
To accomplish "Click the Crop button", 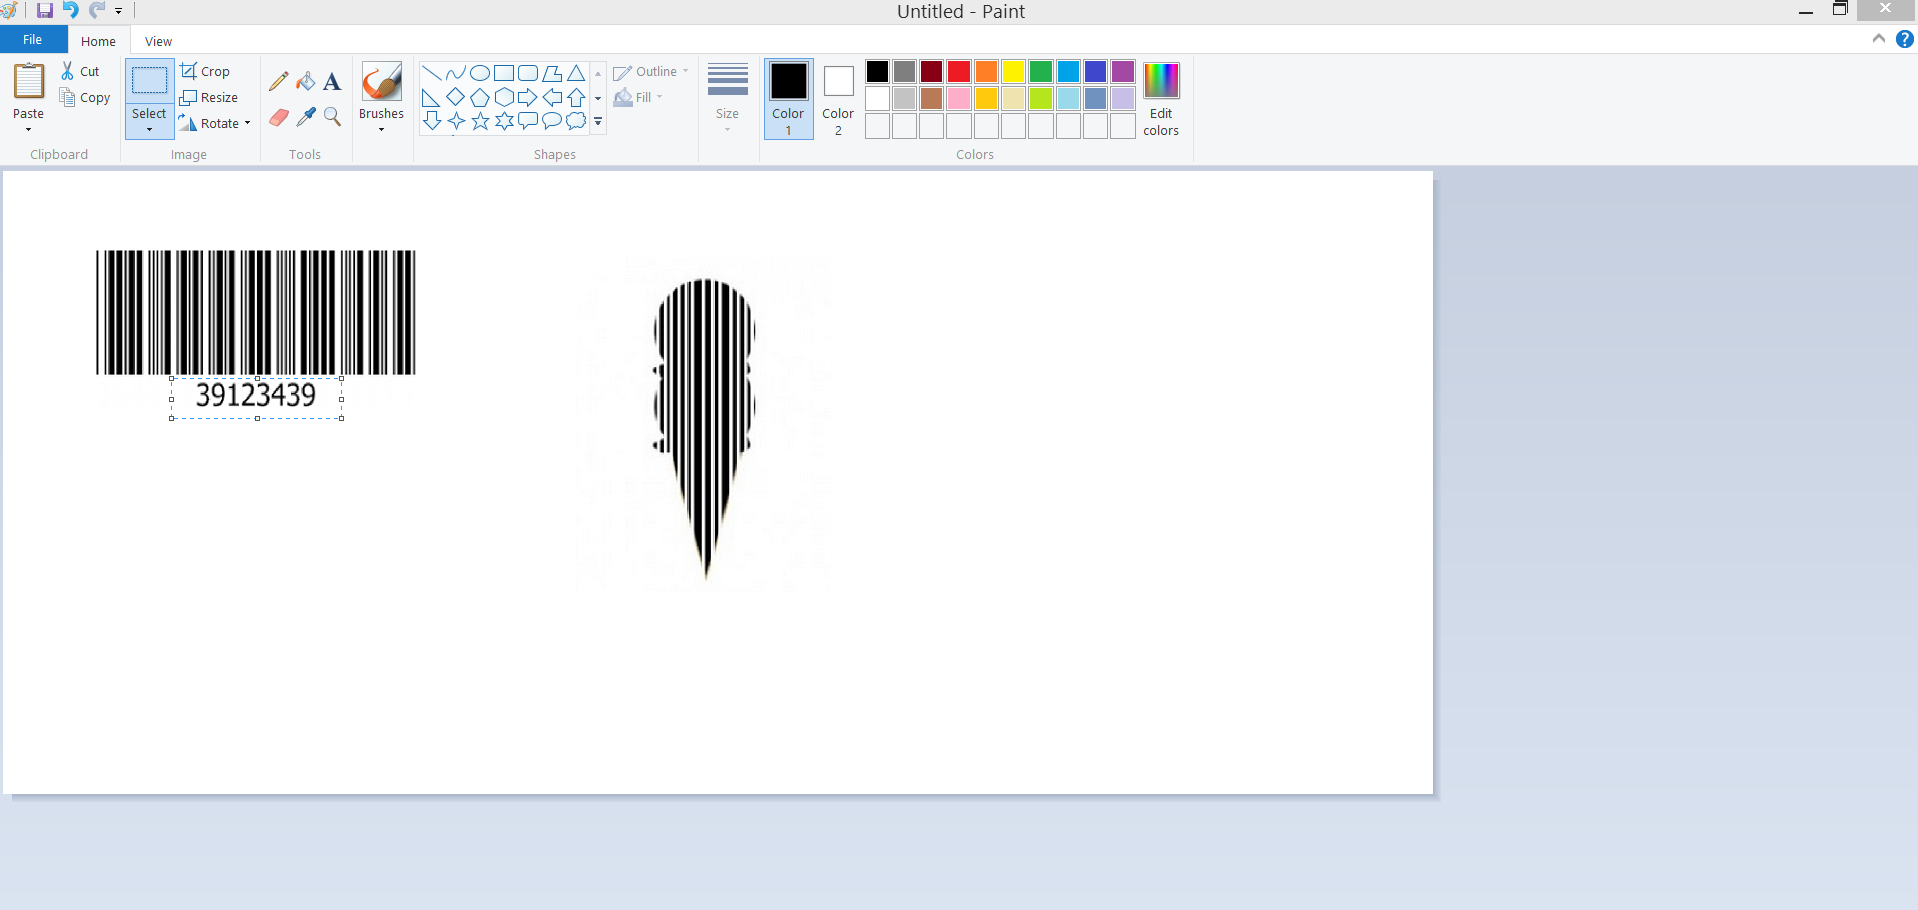I will [205, 71].
